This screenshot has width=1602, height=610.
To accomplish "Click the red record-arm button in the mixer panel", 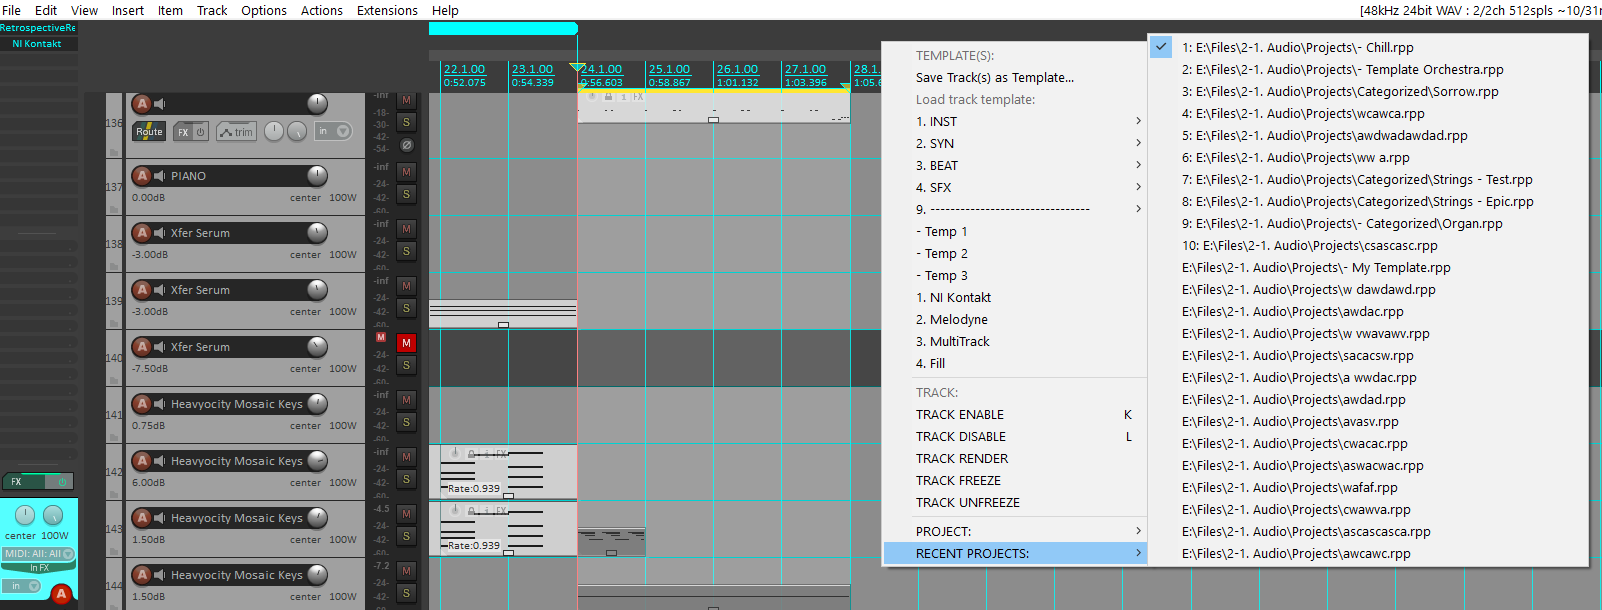I will (61, 594).
